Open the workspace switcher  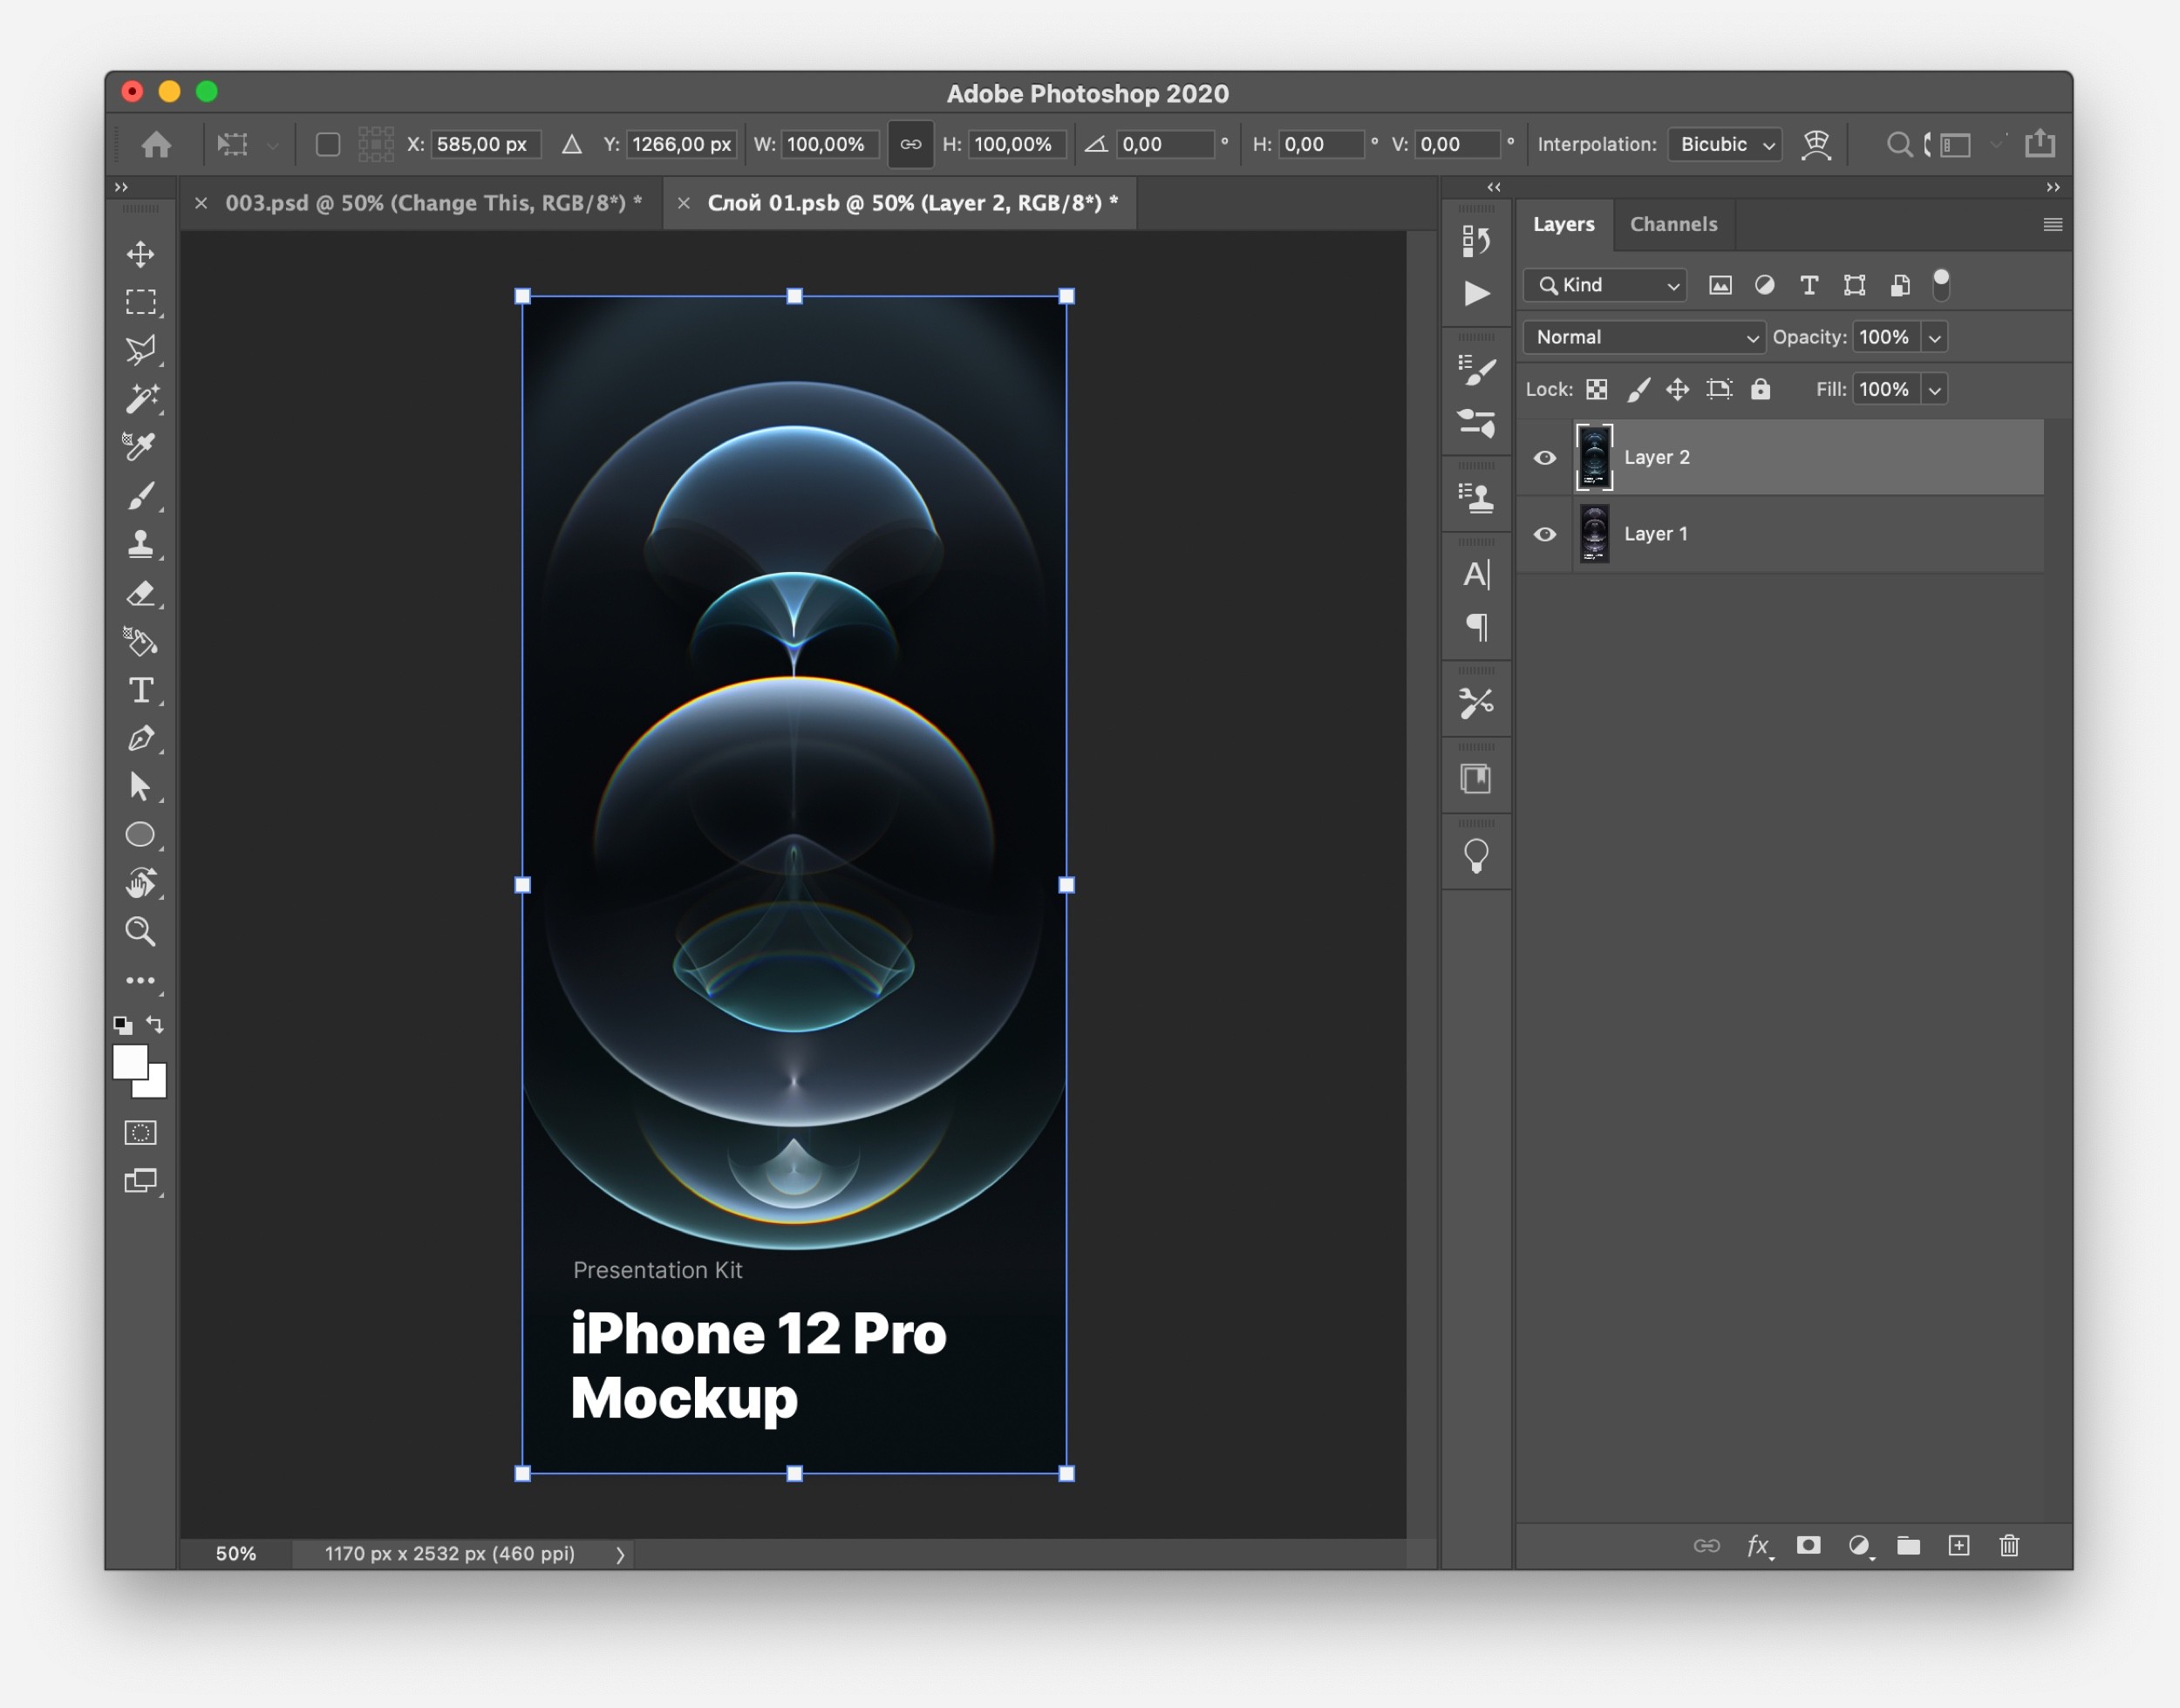pyautogui.click(x=1957, y=145)
